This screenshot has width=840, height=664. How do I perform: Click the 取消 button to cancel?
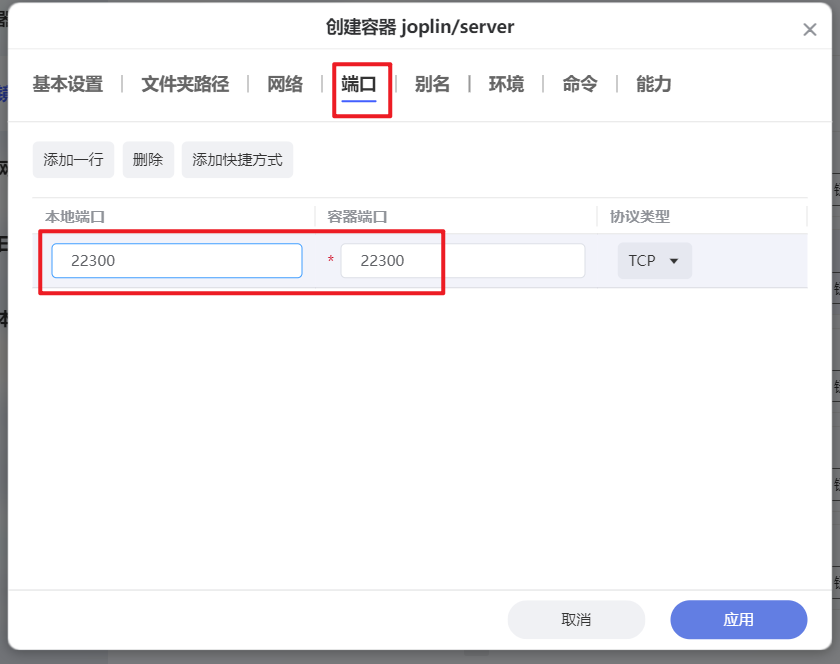(x=576, y=619)
